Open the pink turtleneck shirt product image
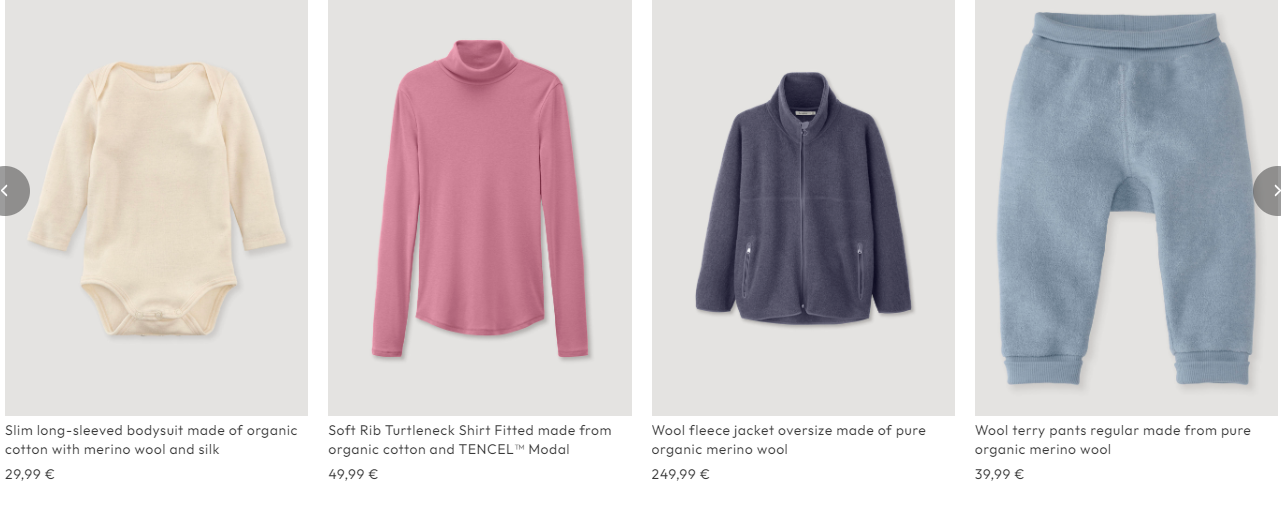The width and height of the screenshot is (1281, 506). click(x=479, y=208)
